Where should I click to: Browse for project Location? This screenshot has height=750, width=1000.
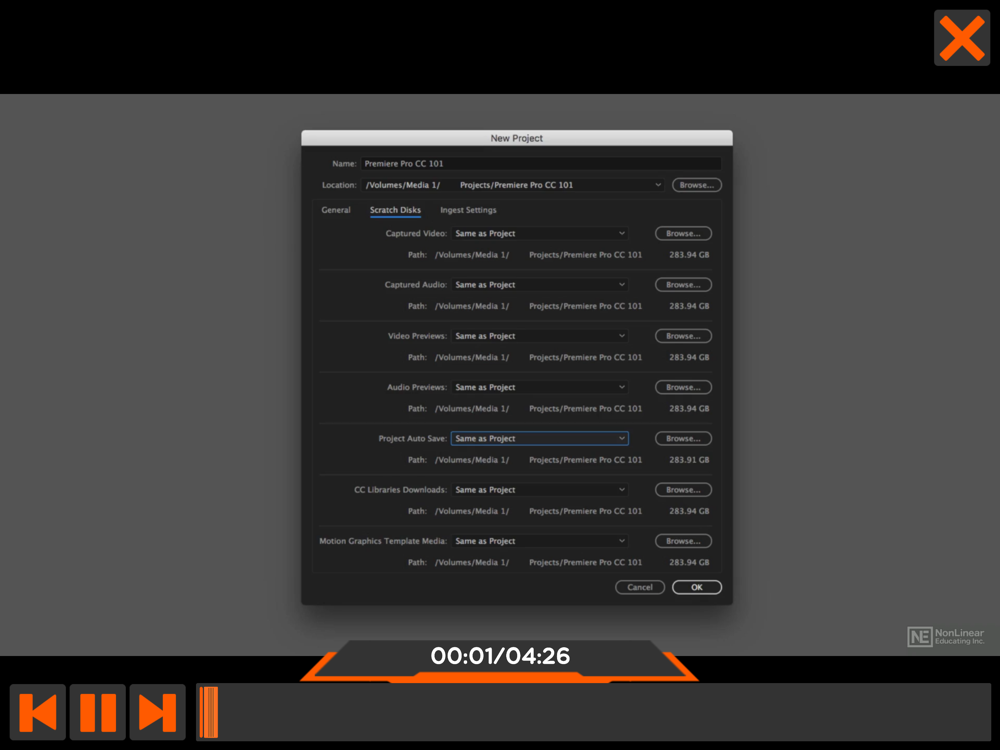[696, 185]
